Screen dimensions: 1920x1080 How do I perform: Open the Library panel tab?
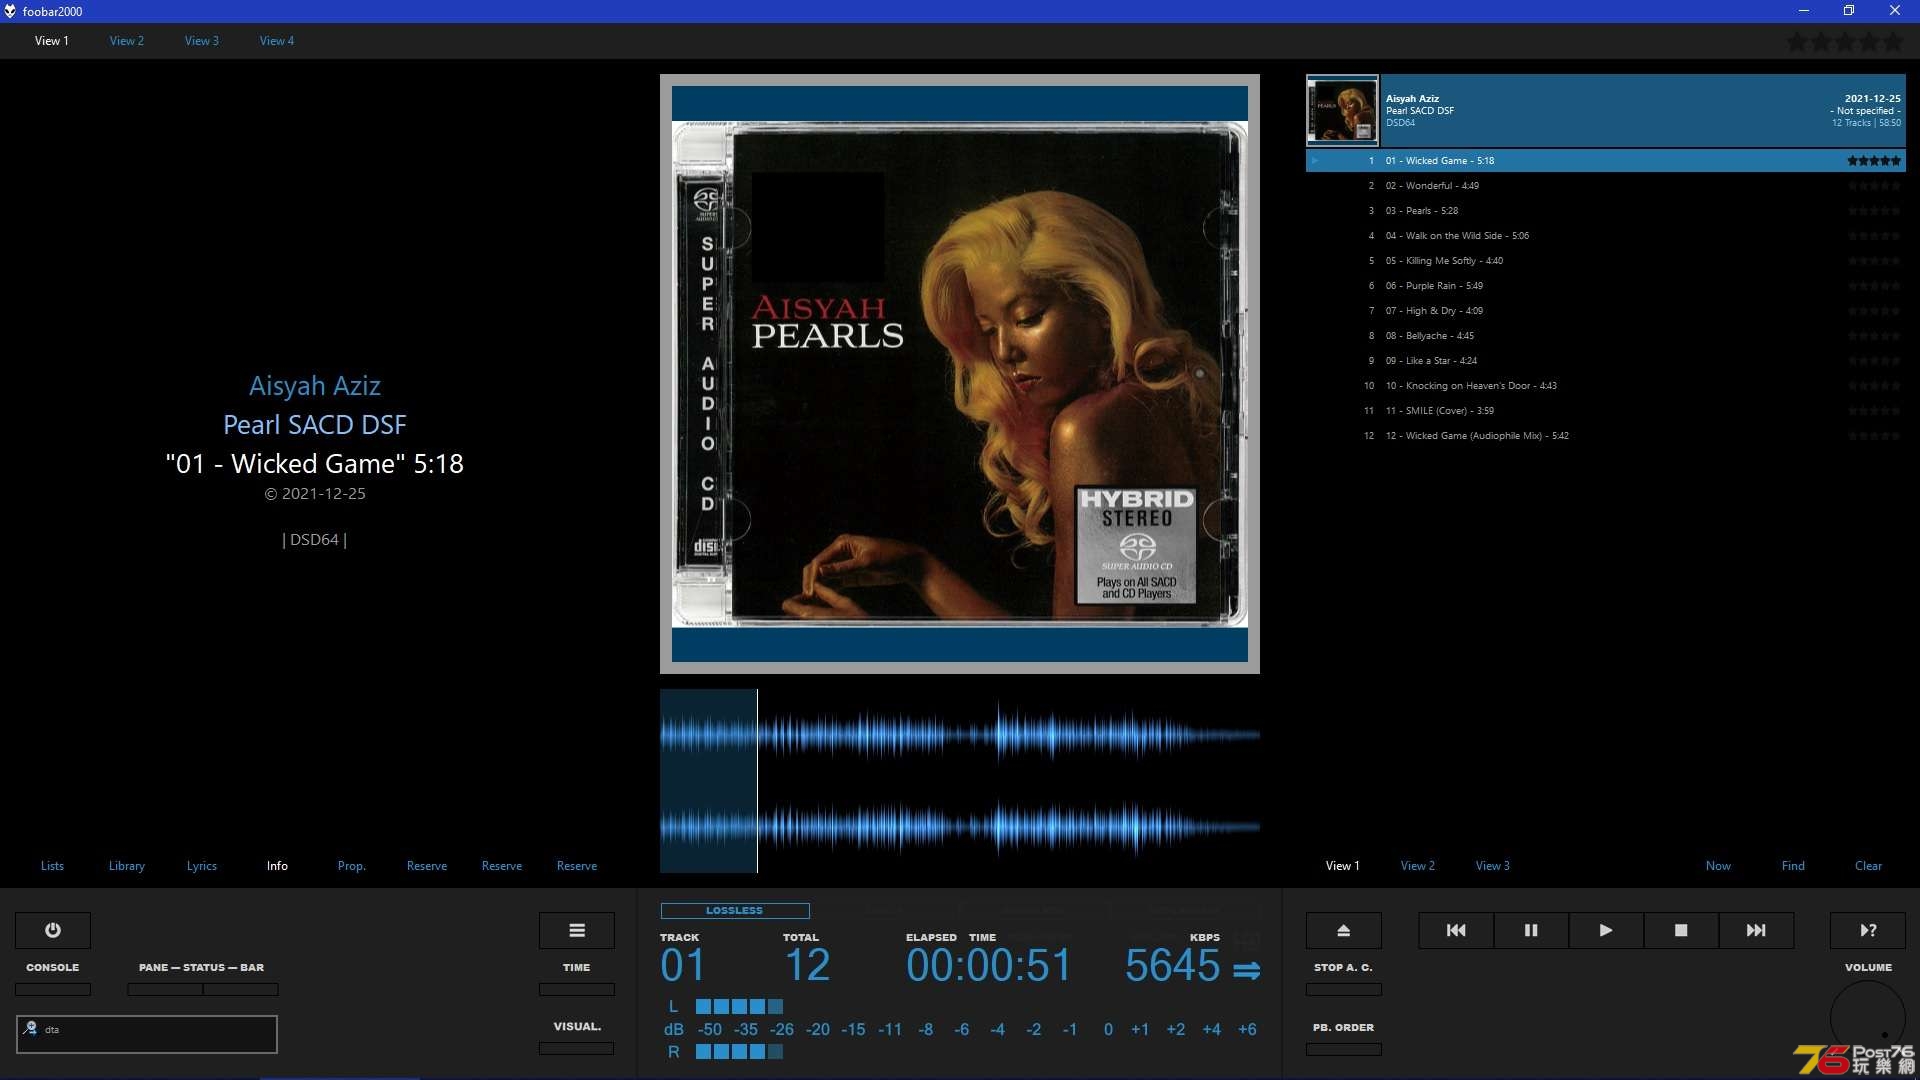127,866
